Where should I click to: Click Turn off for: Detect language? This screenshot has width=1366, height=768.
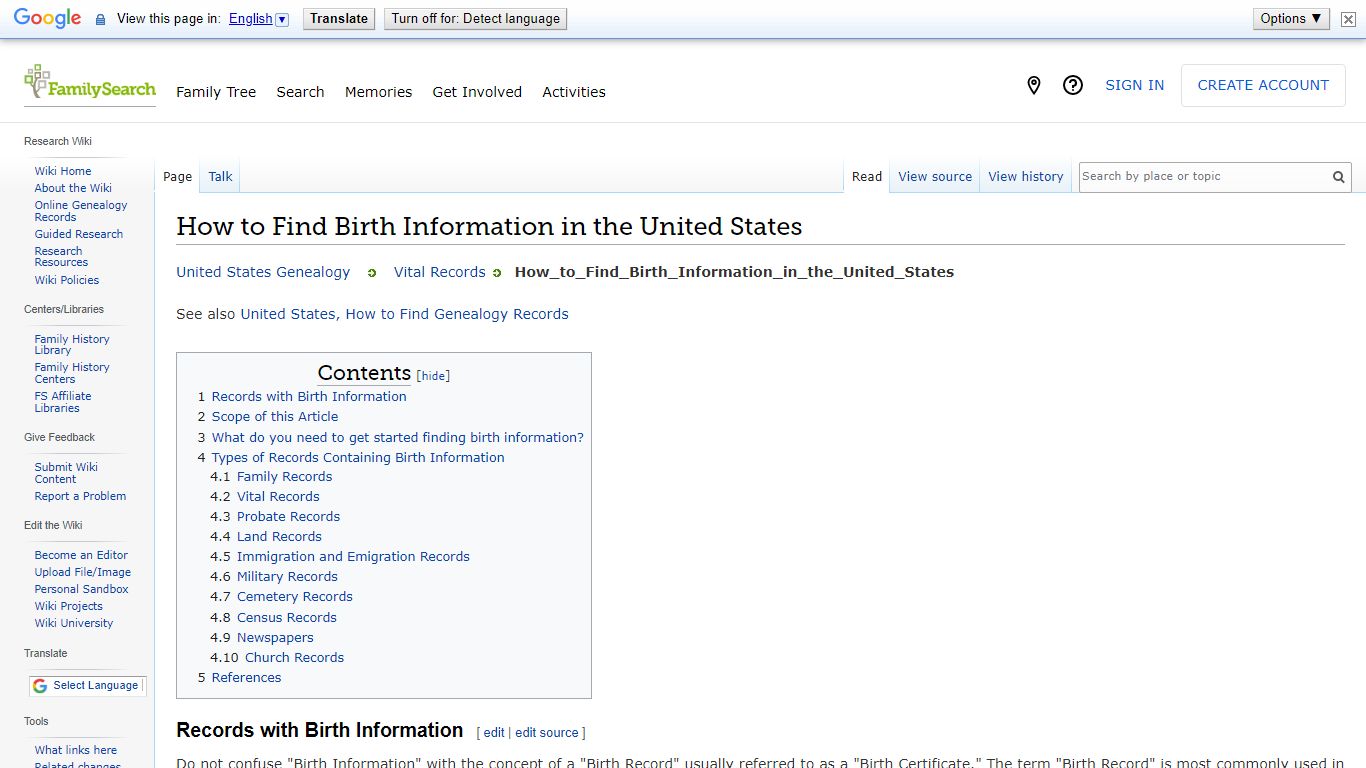476,19
